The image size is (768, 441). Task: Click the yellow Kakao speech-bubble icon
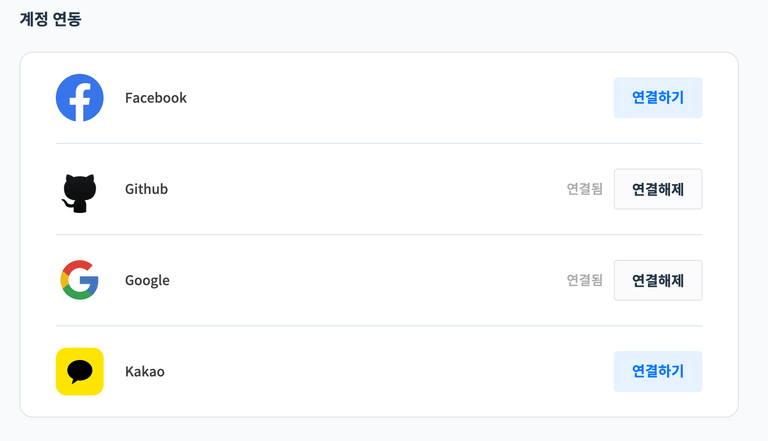79,371
